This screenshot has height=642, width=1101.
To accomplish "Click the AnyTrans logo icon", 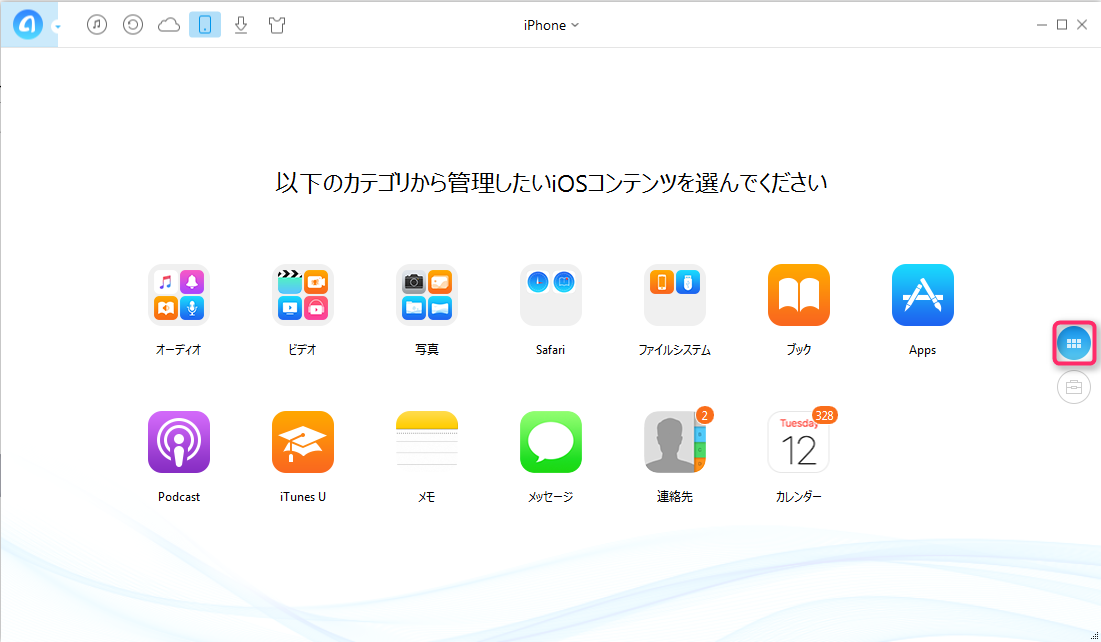I will point(27,25).
